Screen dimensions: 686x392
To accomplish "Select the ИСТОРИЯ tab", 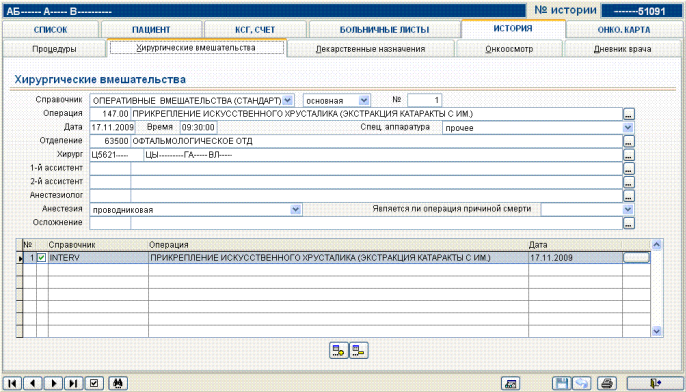I will click(513, 29).
